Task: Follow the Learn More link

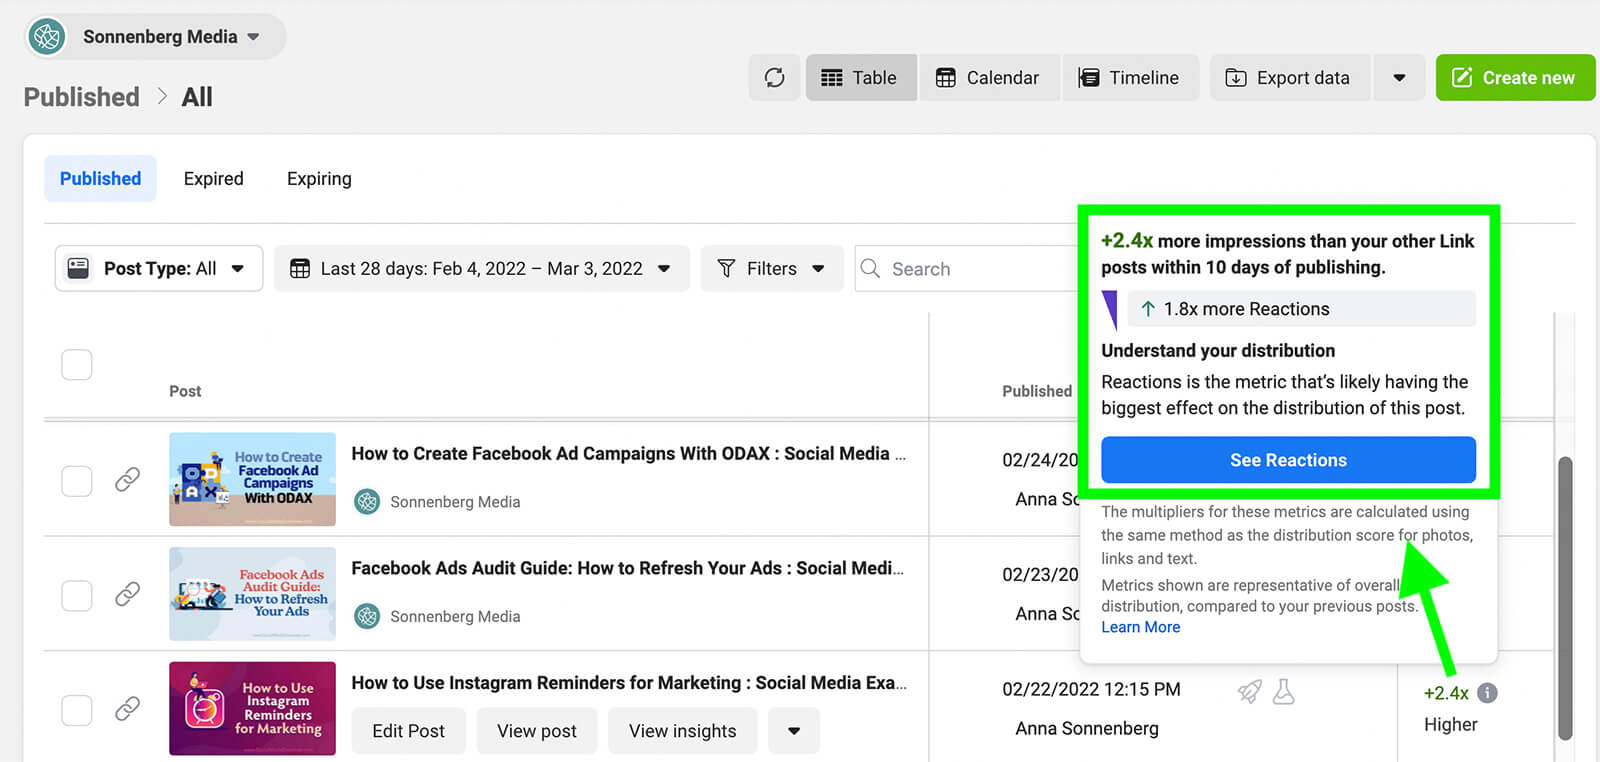Action: [x=1140, y=627]
